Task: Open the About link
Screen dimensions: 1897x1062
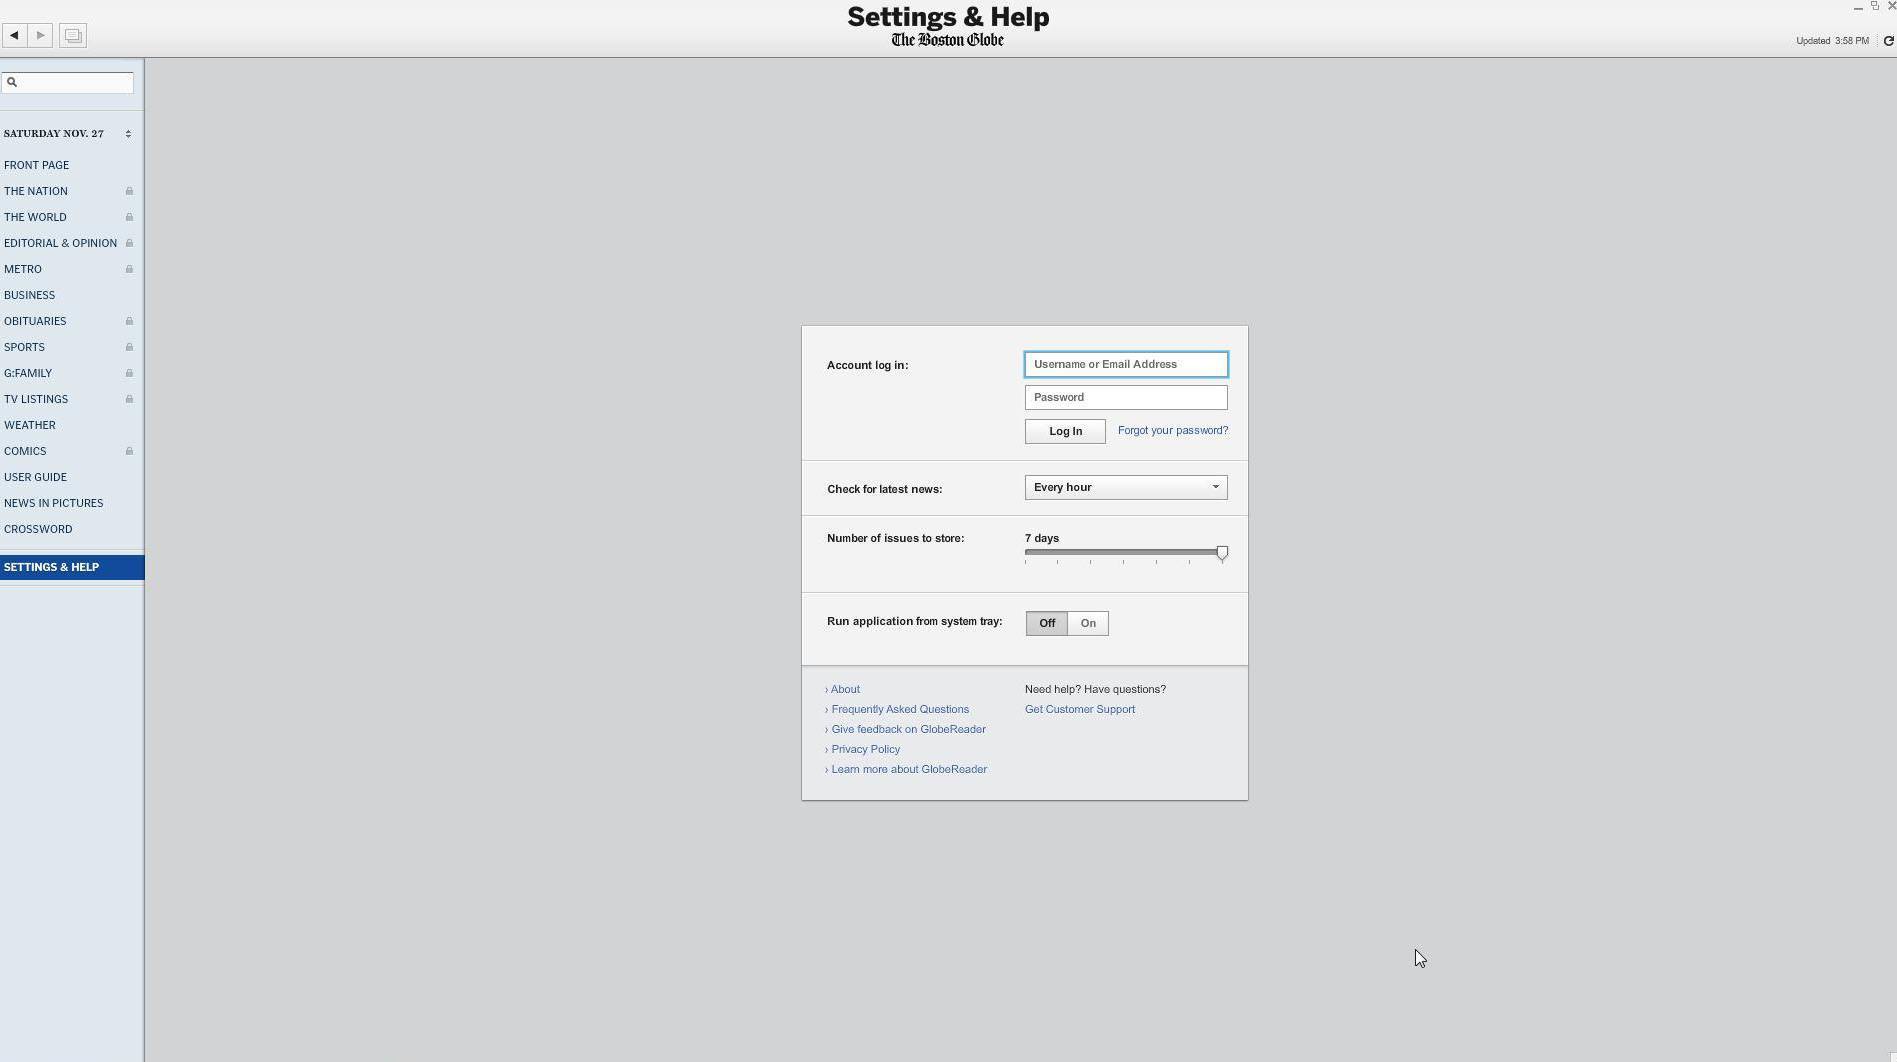Action: coord(845,689)
